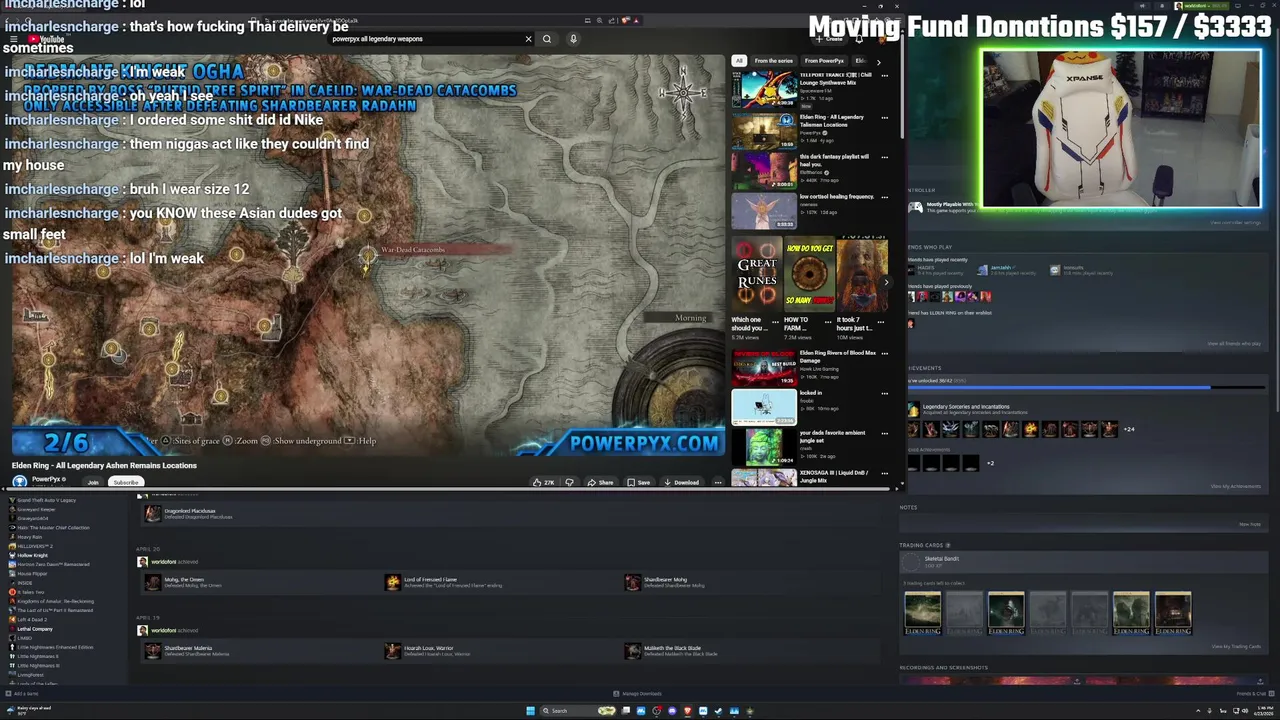Start YouTube voice search with microphone

(x=573, y=39)
